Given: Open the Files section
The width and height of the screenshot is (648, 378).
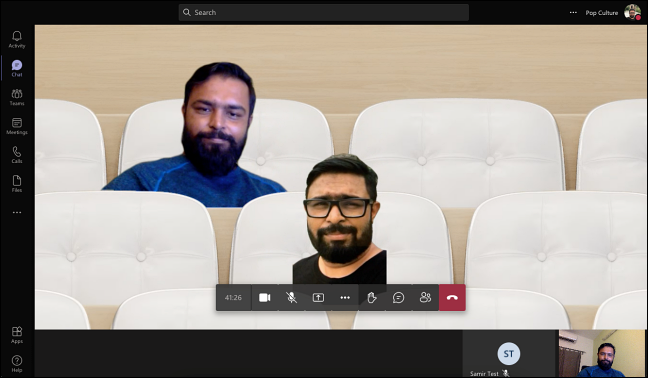Looking at the screenshot, I should (17, 184).
